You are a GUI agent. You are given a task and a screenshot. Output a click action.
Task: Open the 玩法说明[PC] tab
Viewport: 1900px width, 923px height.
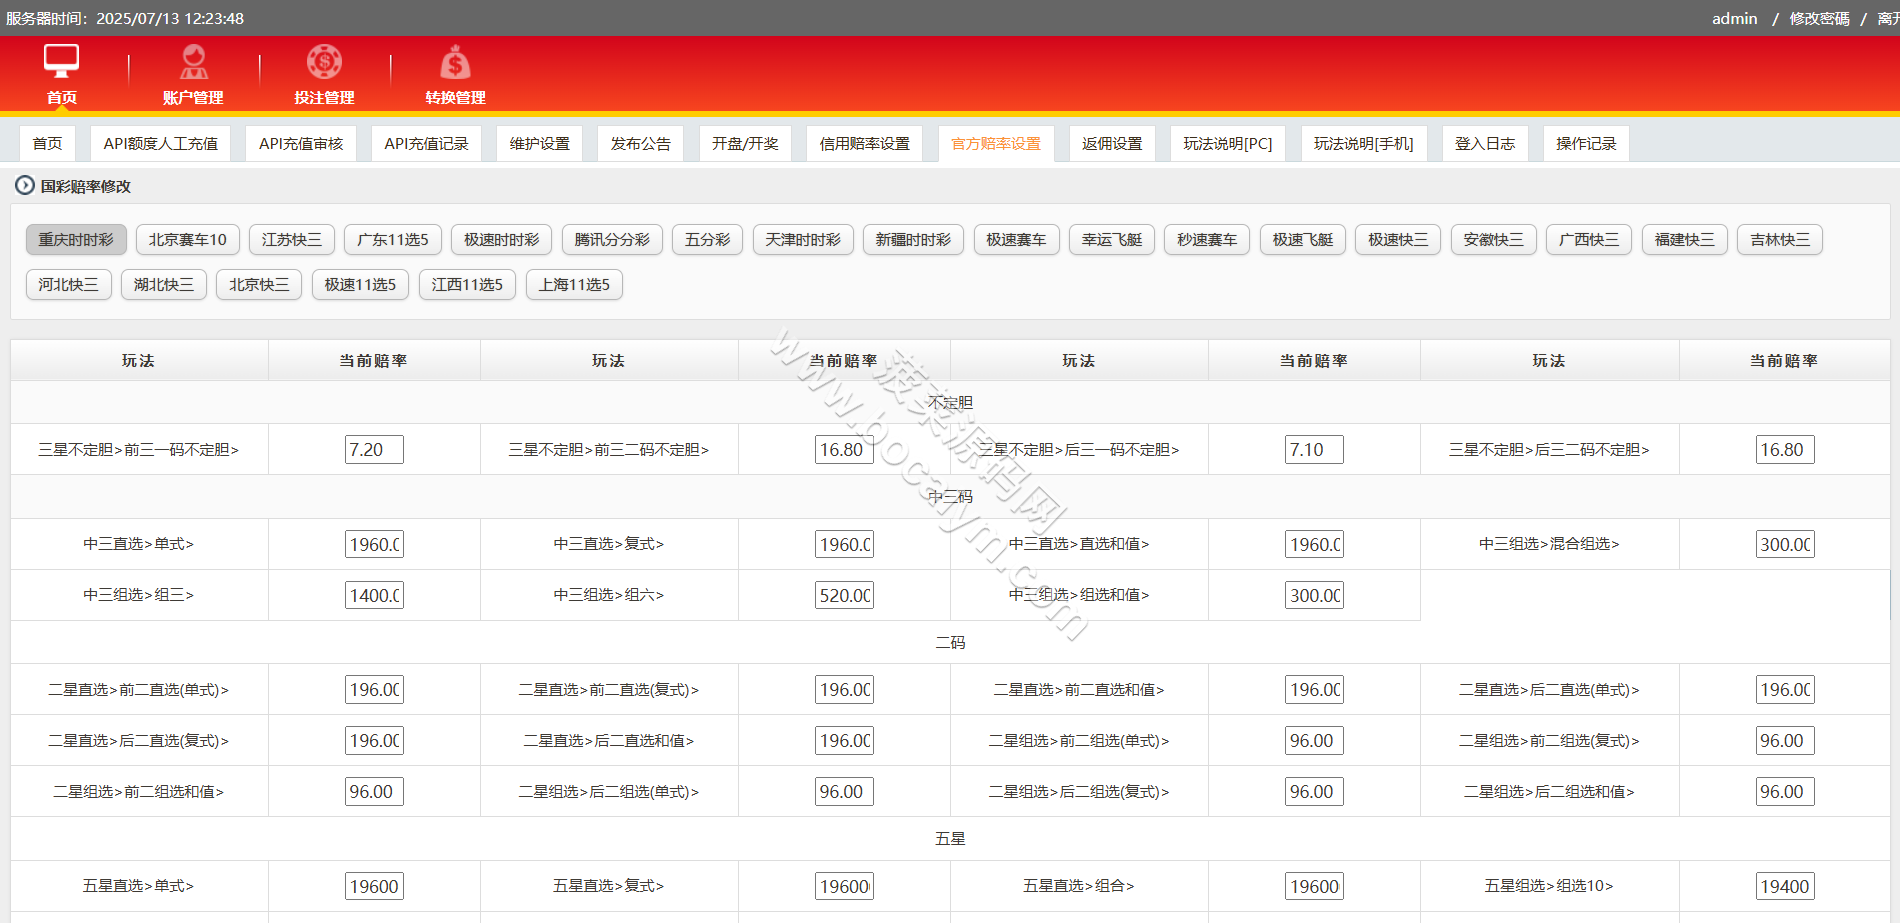coord(1228,143)
